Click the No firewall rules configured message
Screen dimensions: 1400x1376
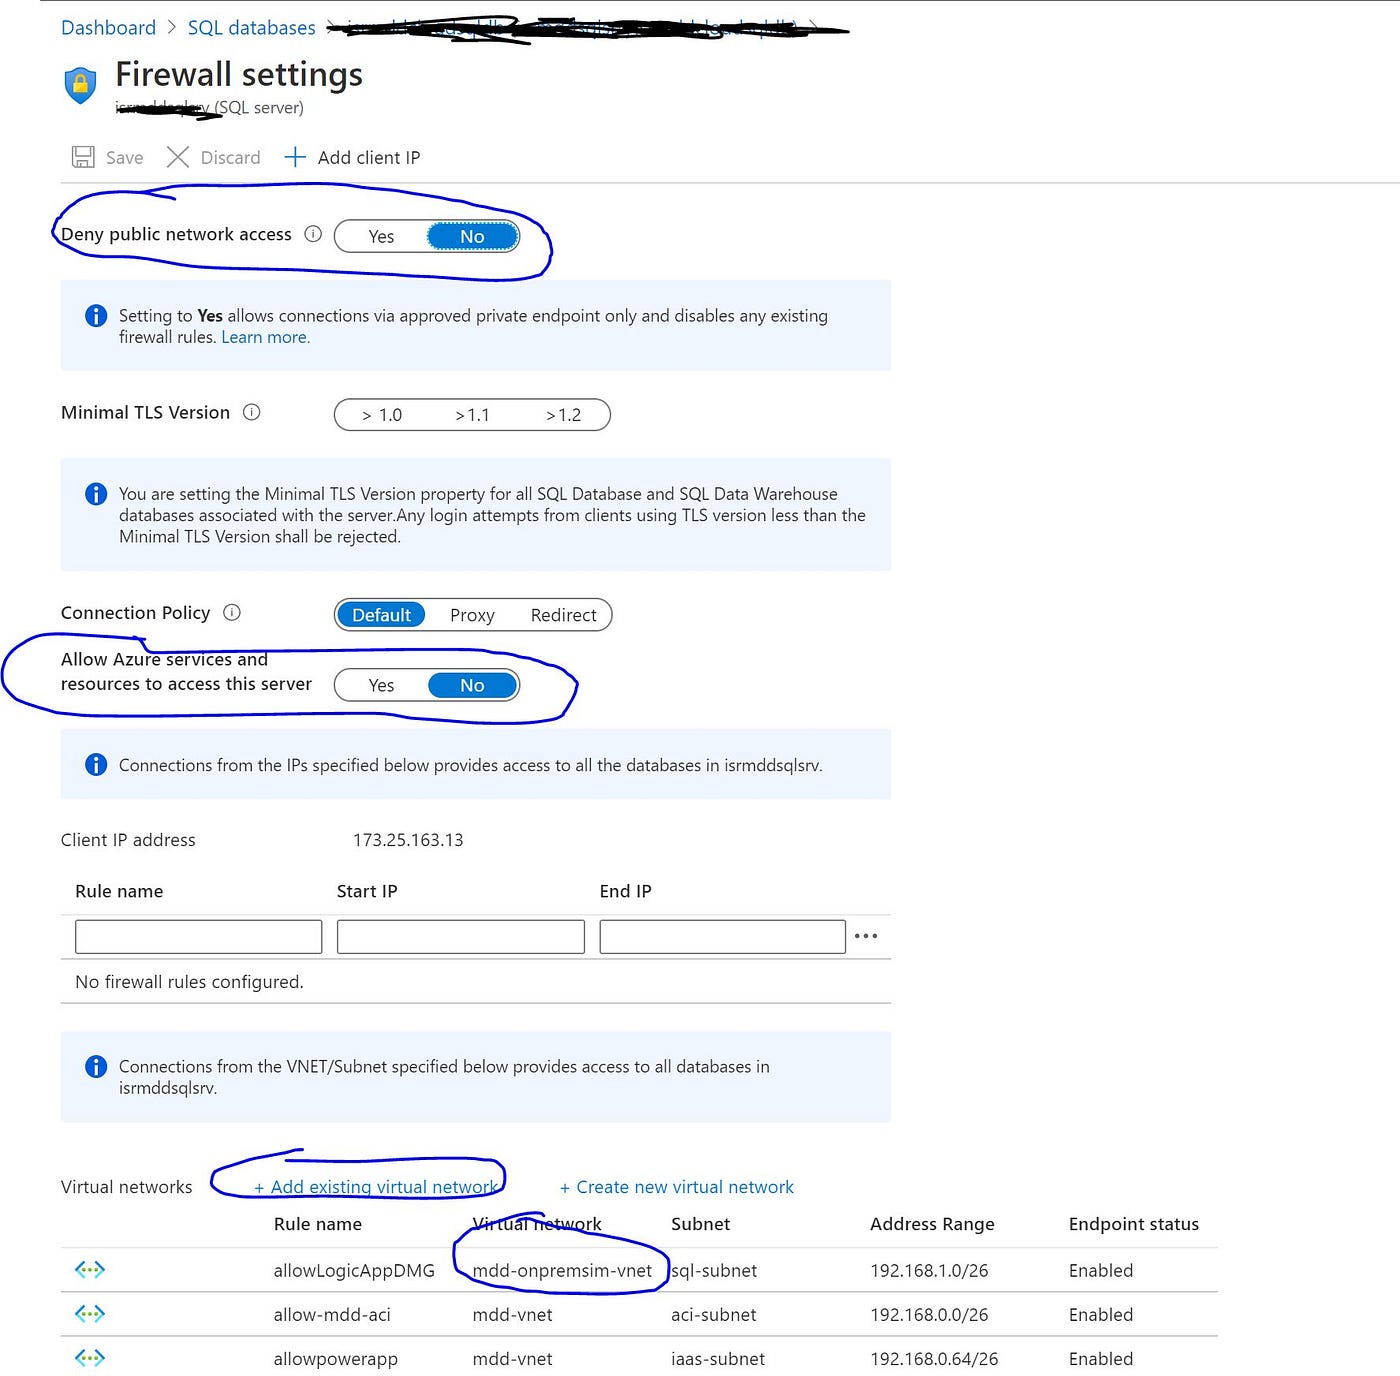[x=189, y=982]
